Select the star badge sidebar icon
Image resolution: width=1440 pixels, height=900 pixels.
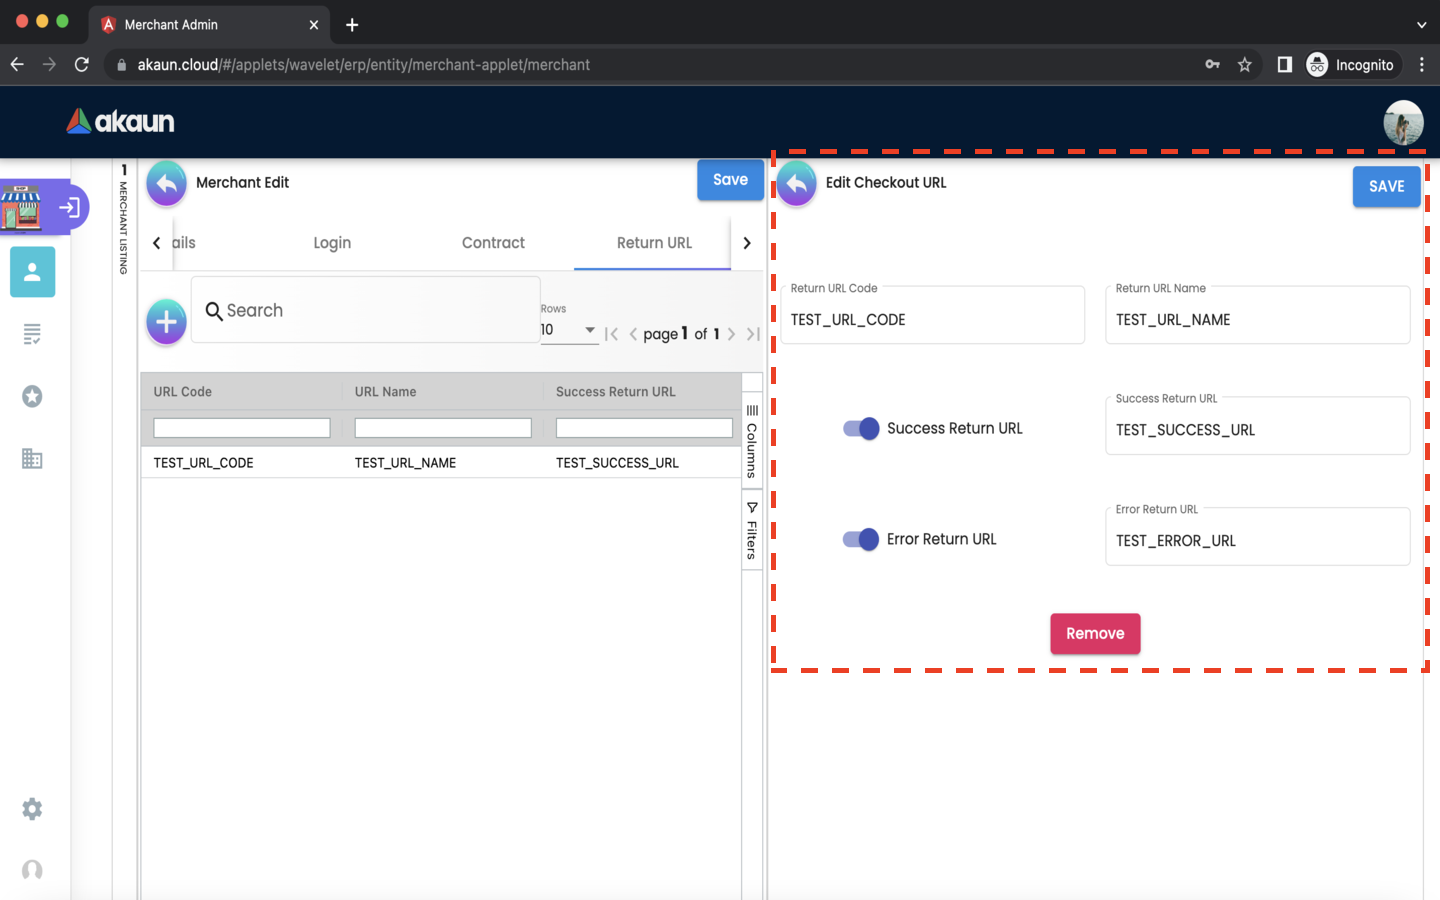(32, 397)
